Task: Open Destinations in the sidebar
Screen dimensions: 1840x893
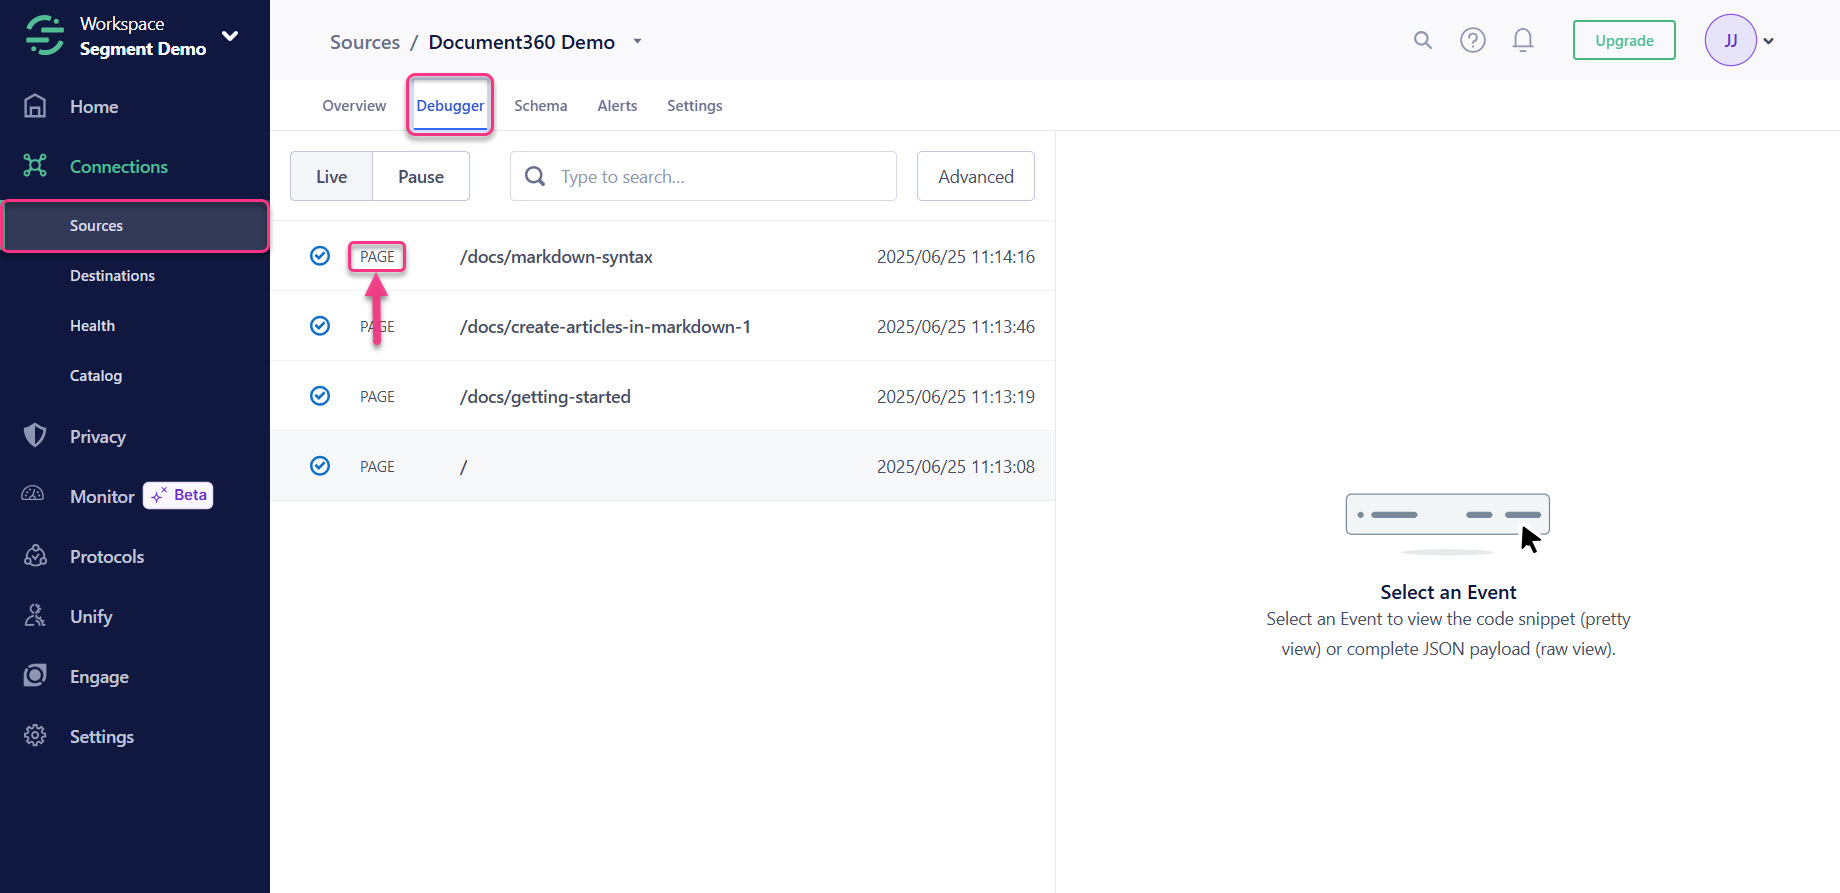Action: pos(112,276)
